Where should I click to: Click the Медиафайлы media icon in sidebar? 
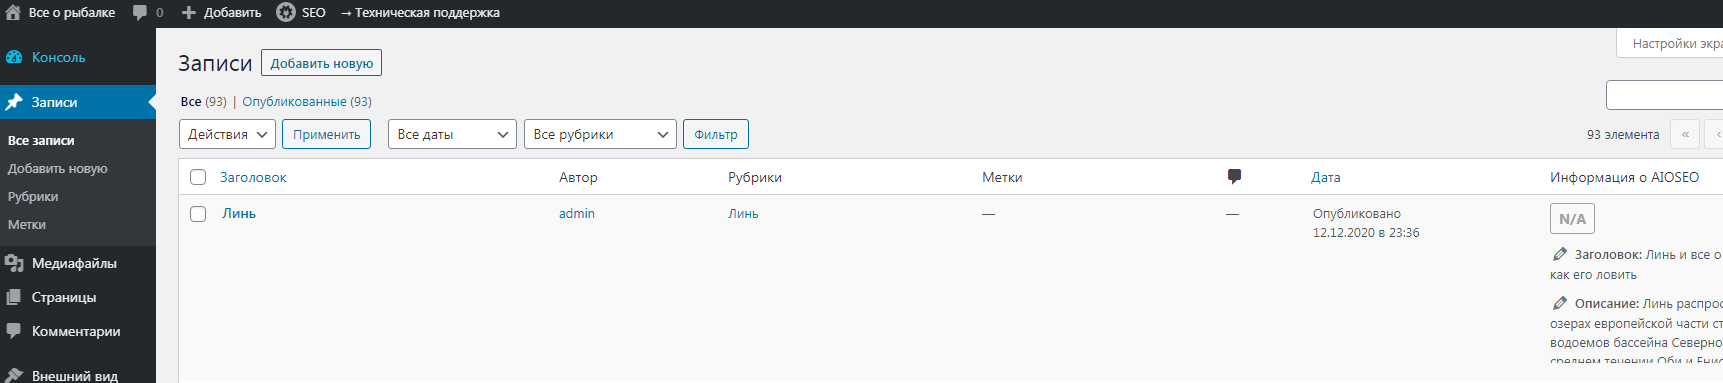tap(14, 264)
